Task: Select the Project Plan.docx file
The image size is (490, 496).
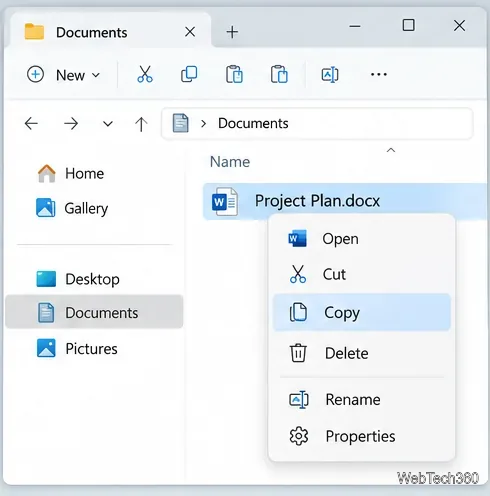Action: 346,201
